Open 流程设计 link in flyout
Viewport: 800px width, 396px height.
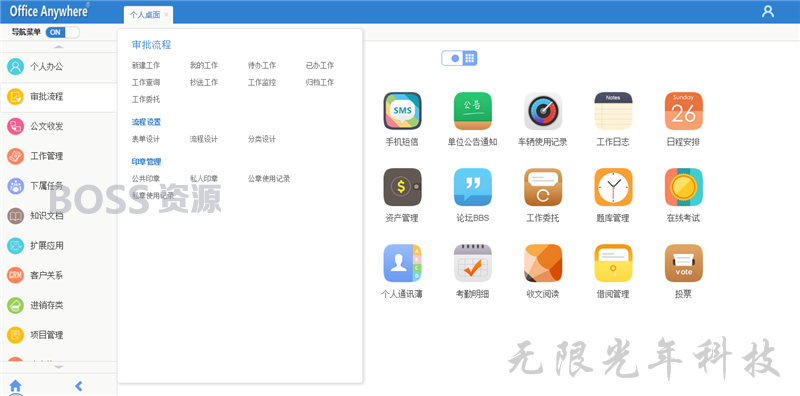point(204,139)
